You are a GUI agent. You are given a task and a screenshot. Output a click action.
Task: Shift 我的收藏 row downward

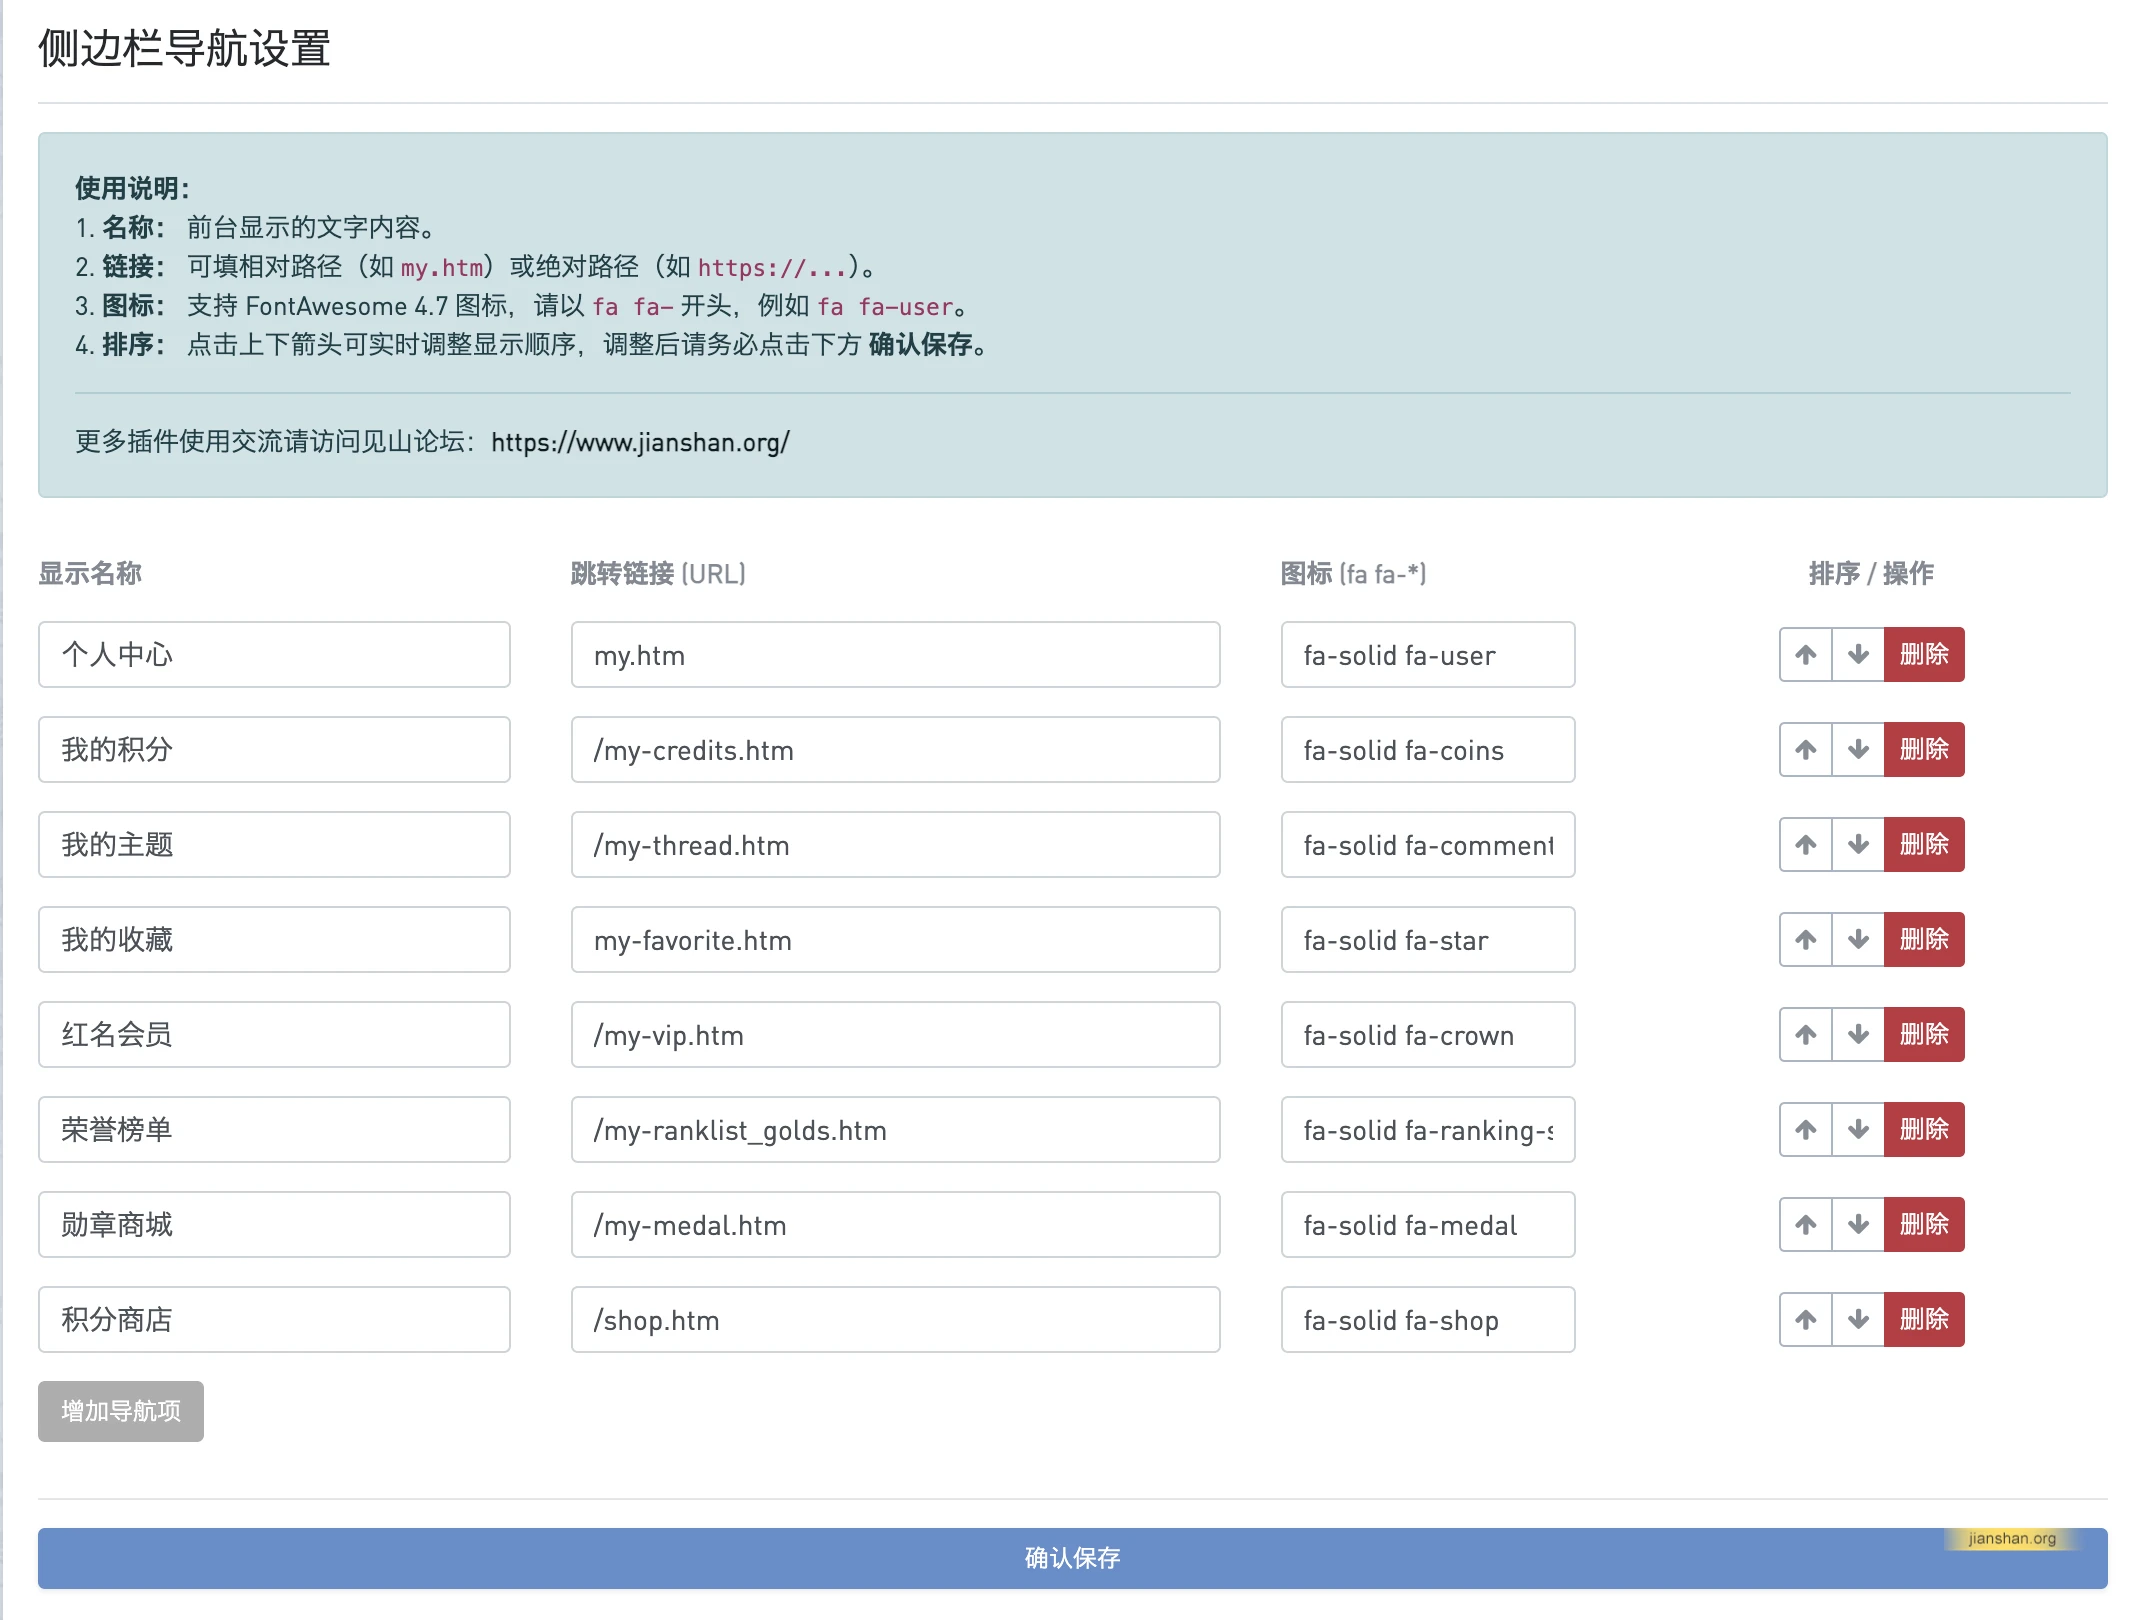(x=1858, y=940)
